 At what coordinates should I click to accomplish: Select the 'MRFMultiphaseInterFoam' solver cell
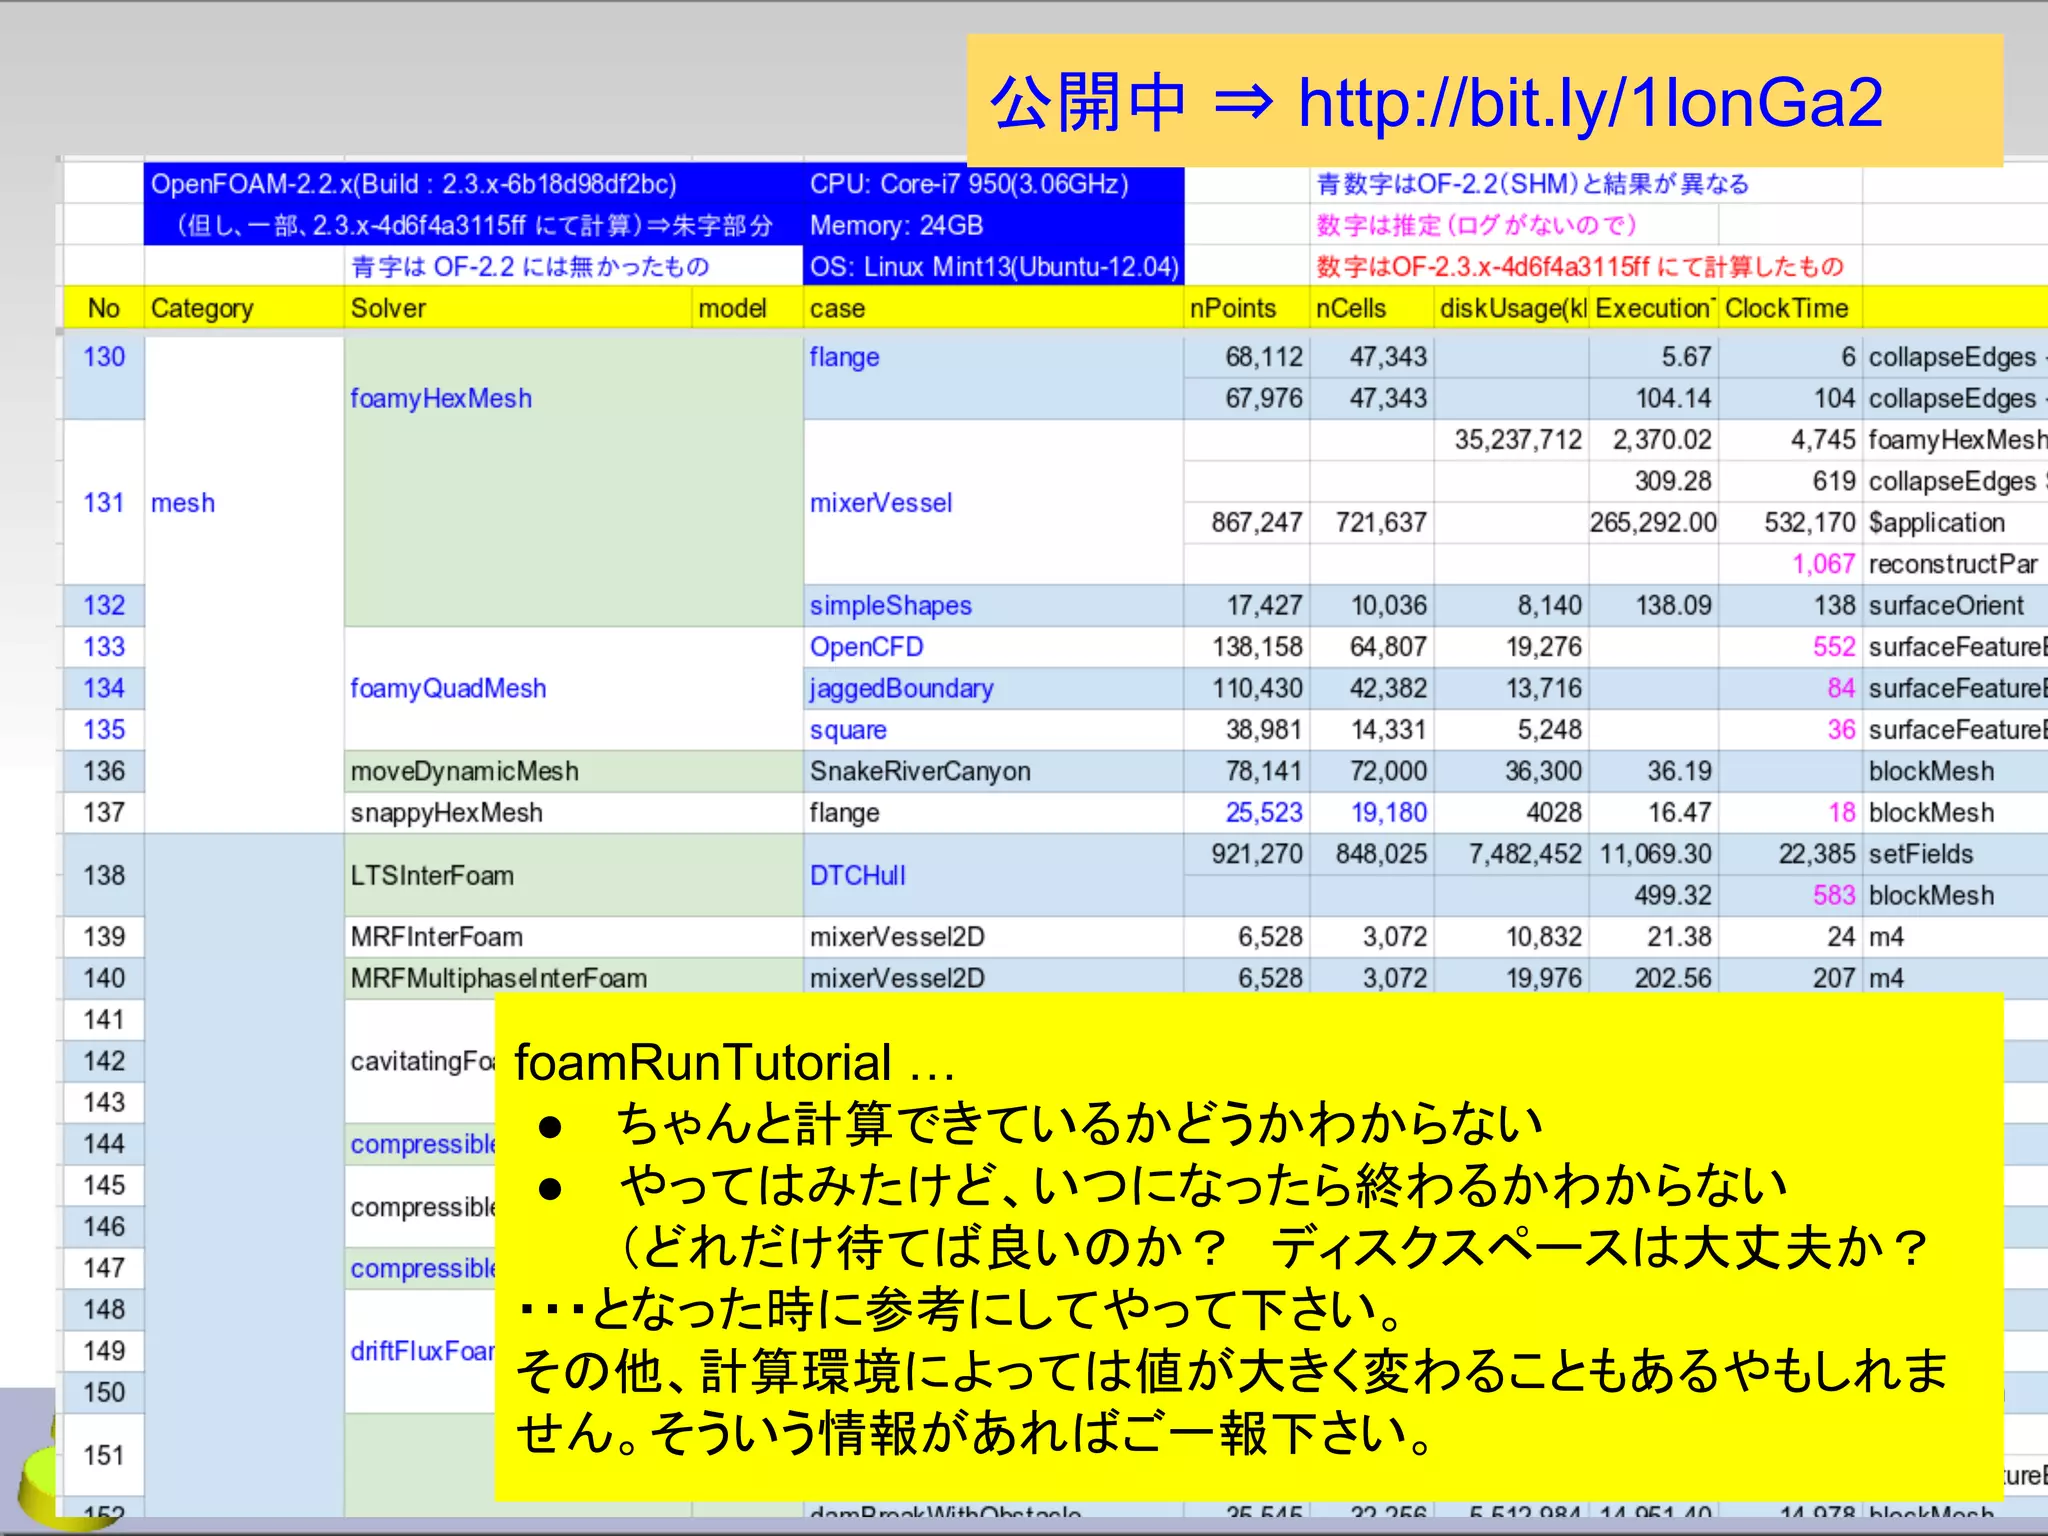573,977
